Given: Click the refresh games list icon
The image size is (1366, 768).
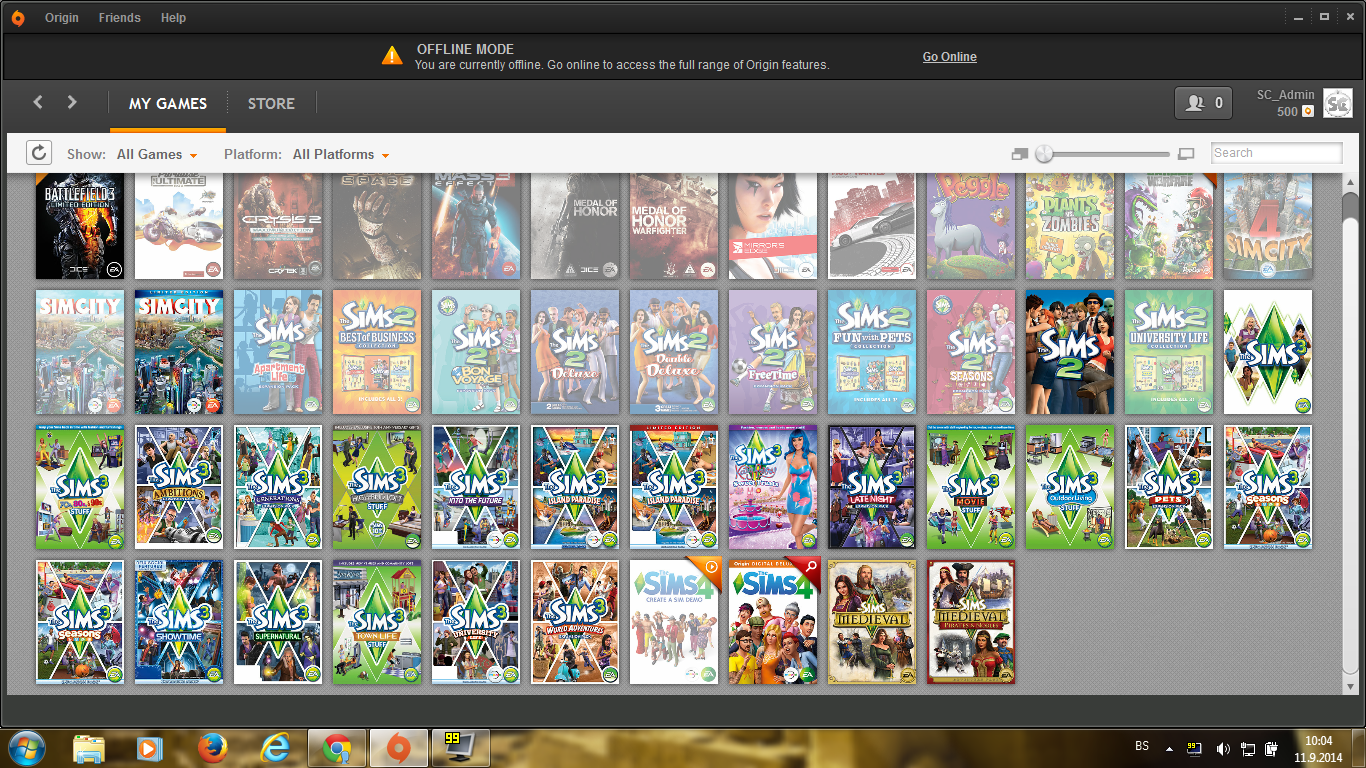Looking at the screenshot, I should (38, 153).
